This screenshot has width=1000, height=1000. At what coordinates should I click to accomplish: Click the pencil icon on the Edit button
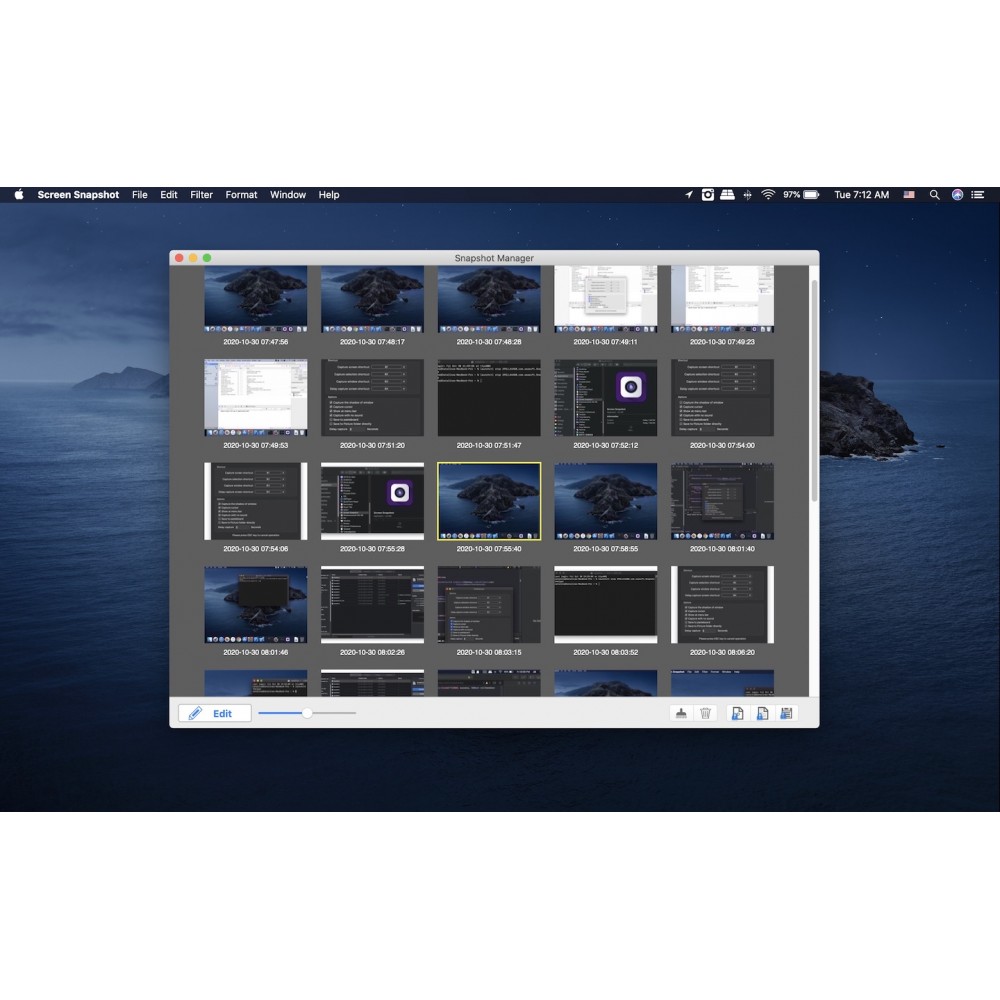pos(194,713)
